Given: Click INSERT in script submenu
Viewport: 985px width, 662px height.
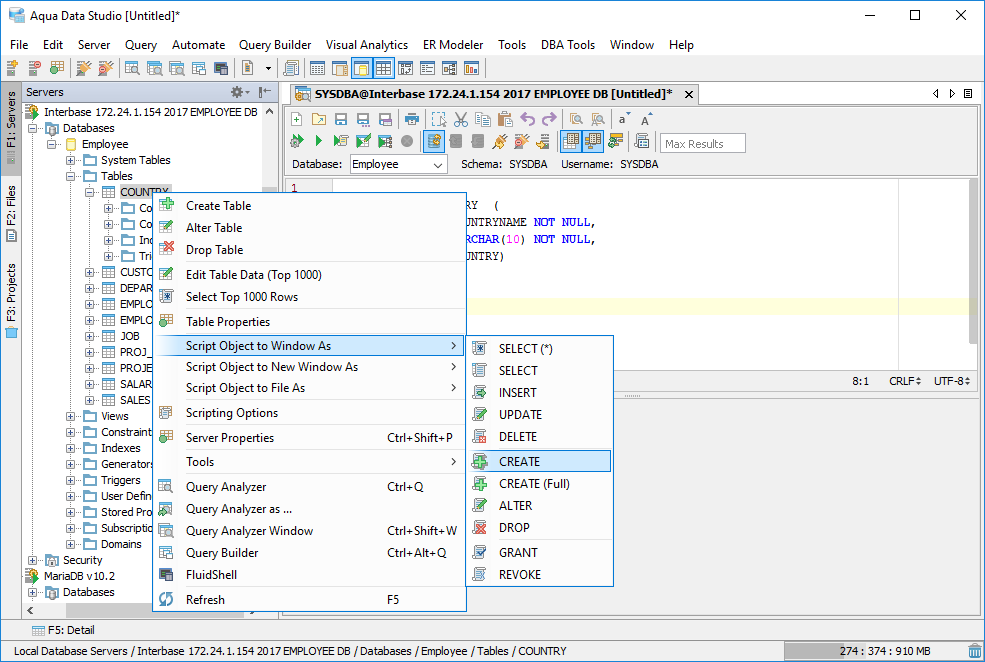Looking at the screenshot, I should [539, 393].
